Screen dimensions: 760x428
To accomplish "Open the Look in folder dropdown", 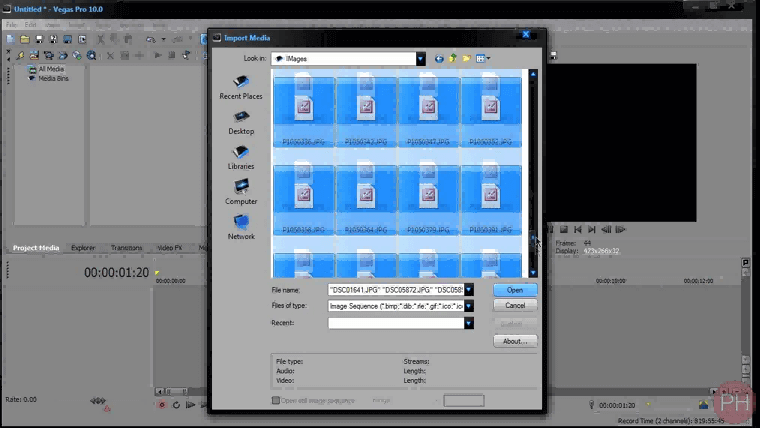I will click(420, 59).
